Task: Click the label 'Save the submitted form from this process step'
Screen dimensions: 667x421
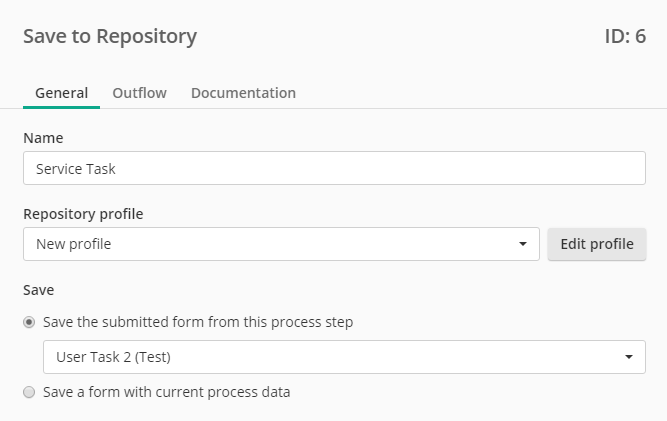Action: [198, 322]
